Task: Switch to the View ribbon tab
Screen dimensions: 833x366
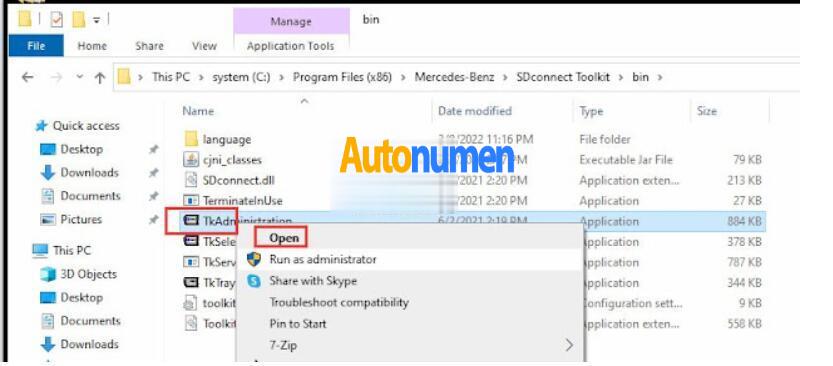Action: [205, 46]
